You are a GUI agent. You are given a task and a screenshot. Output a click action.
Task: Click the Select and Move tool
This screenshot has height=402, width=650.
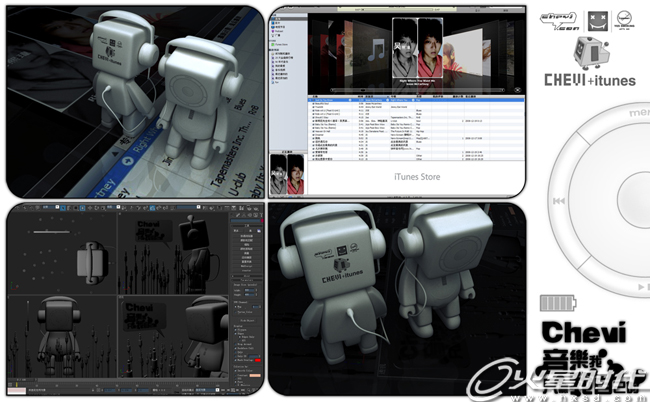90,208
